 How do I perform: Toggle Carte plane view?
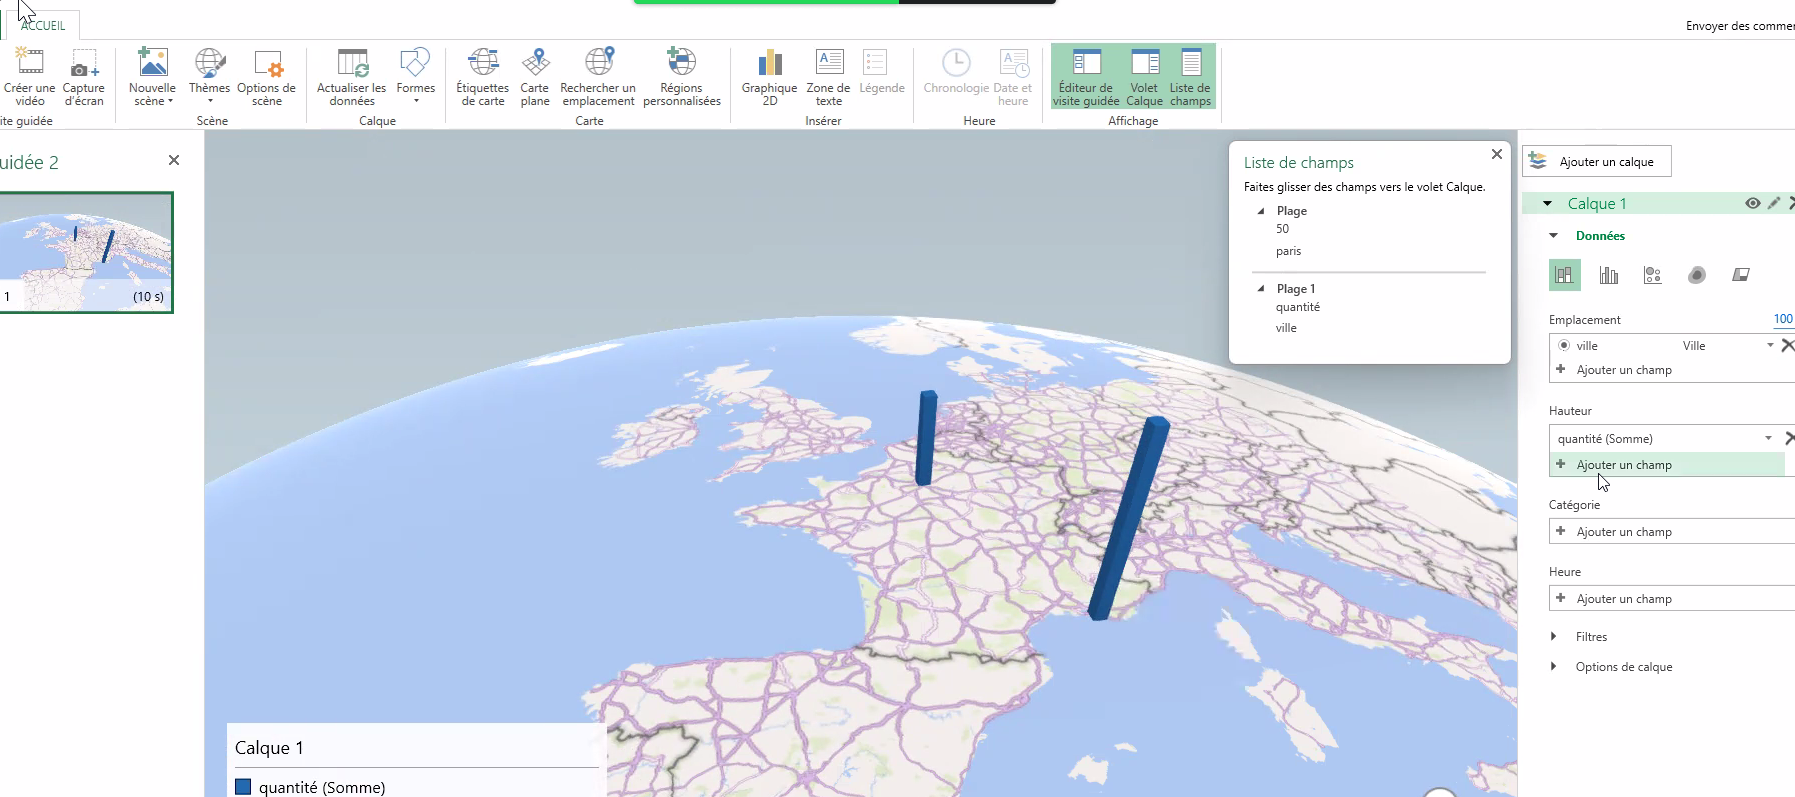pos(535,77)
